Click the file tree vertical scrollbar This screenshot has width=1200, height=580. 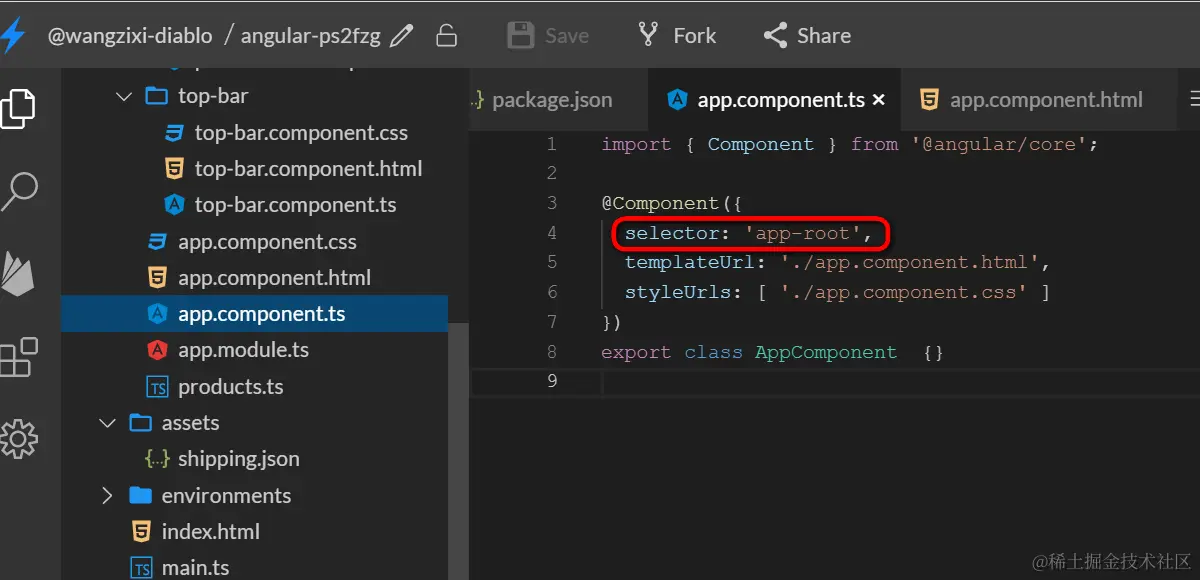[x=457, y=450]
